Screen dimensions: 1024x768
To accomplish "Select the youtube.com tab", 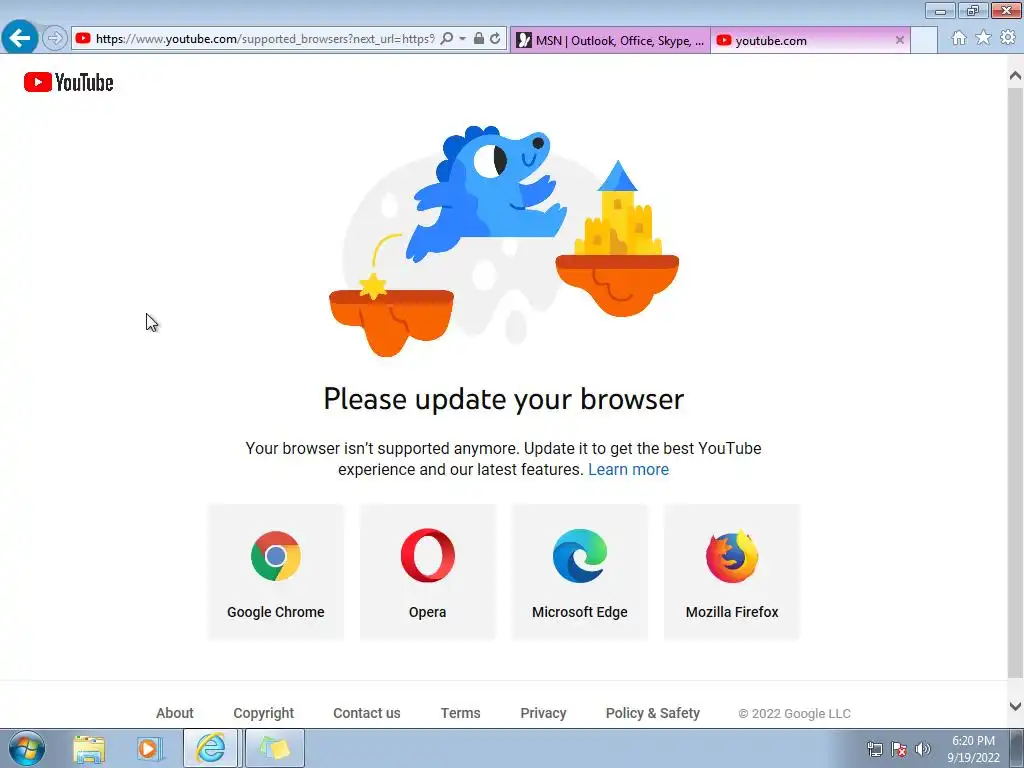I will [810, 40].
